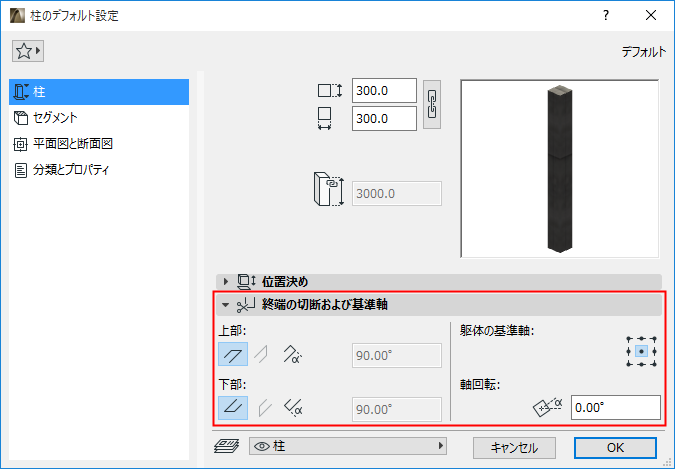
Task: Click the top end 90.00° angle field
Action: (396, 355)
